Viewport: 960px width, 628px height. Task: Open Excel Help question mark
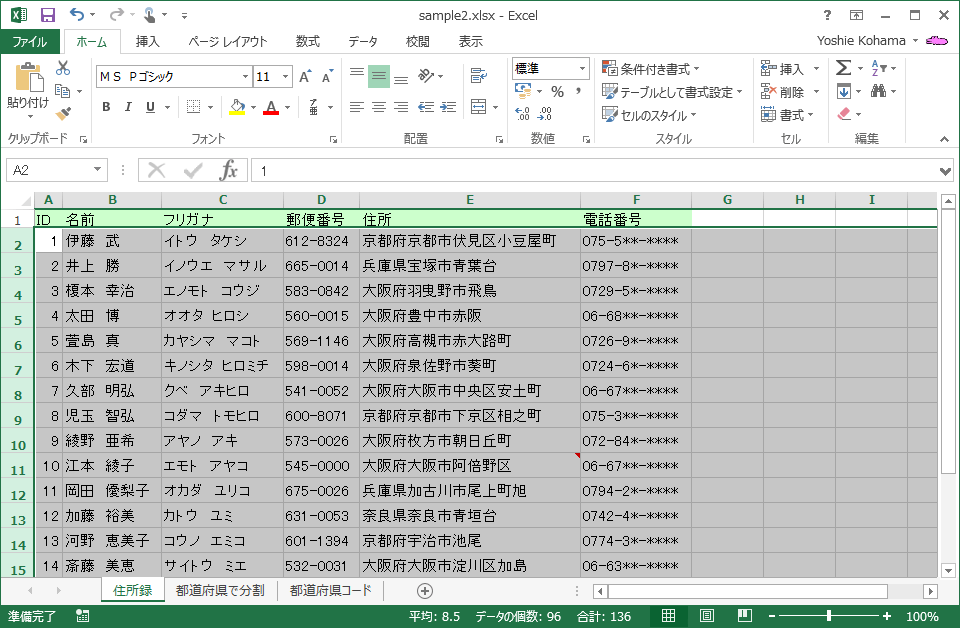(827, 15)
